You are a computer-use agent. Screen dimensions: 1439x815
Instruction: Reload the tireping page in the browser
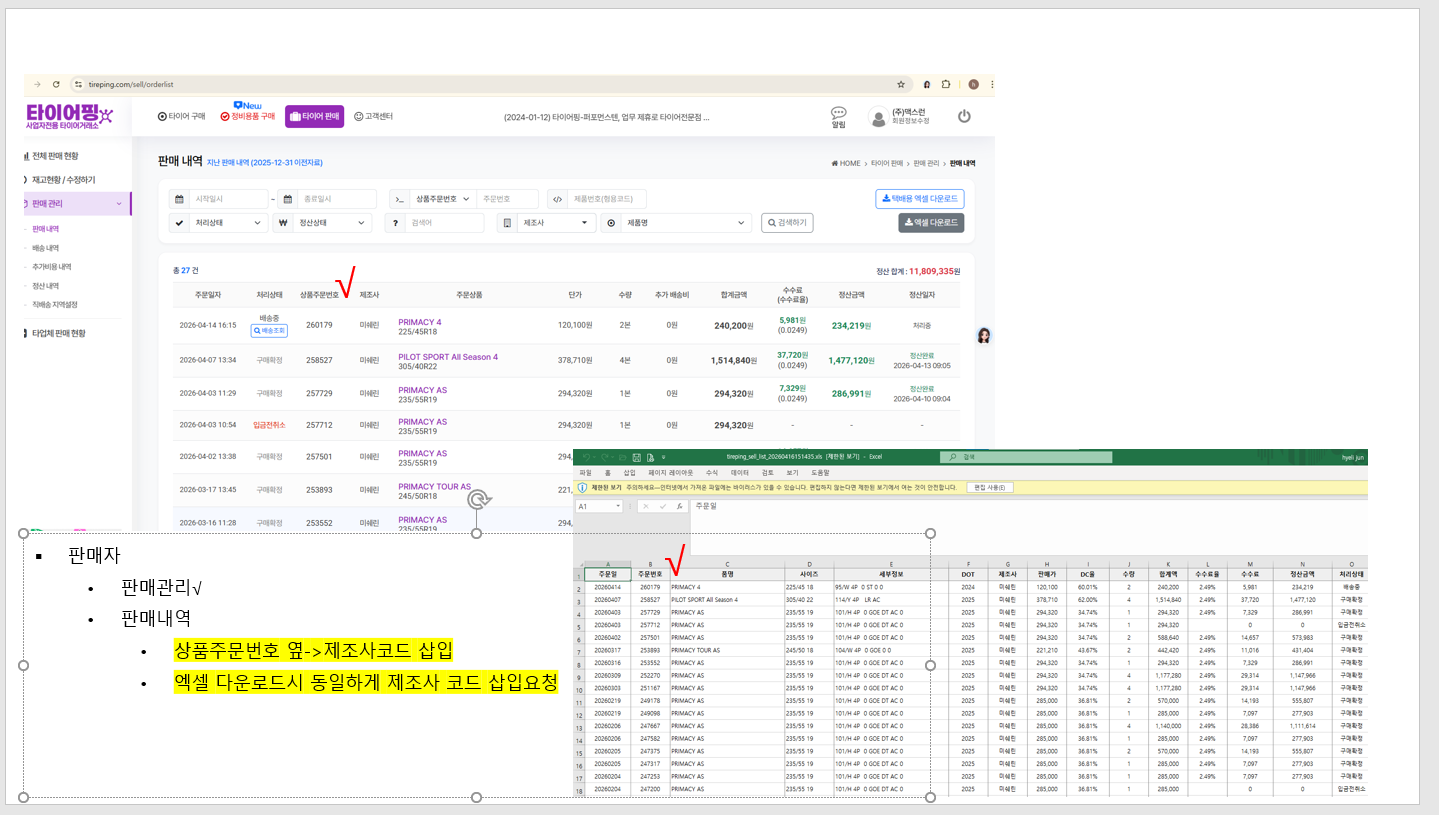(56, 85)
